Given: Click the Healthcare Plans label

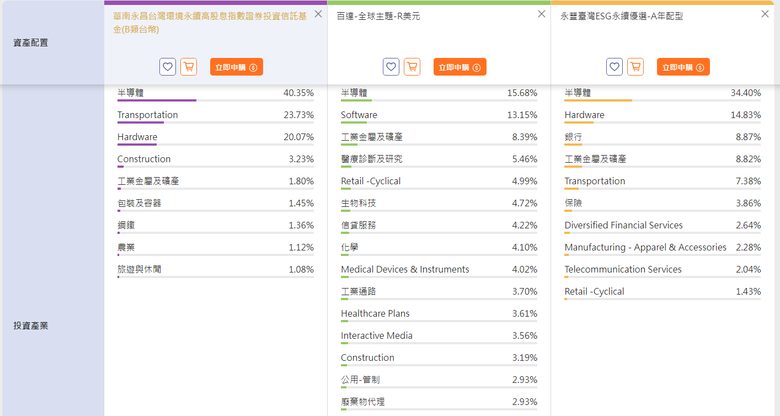Looking at the screenshot, I should [x=375, y=313].
